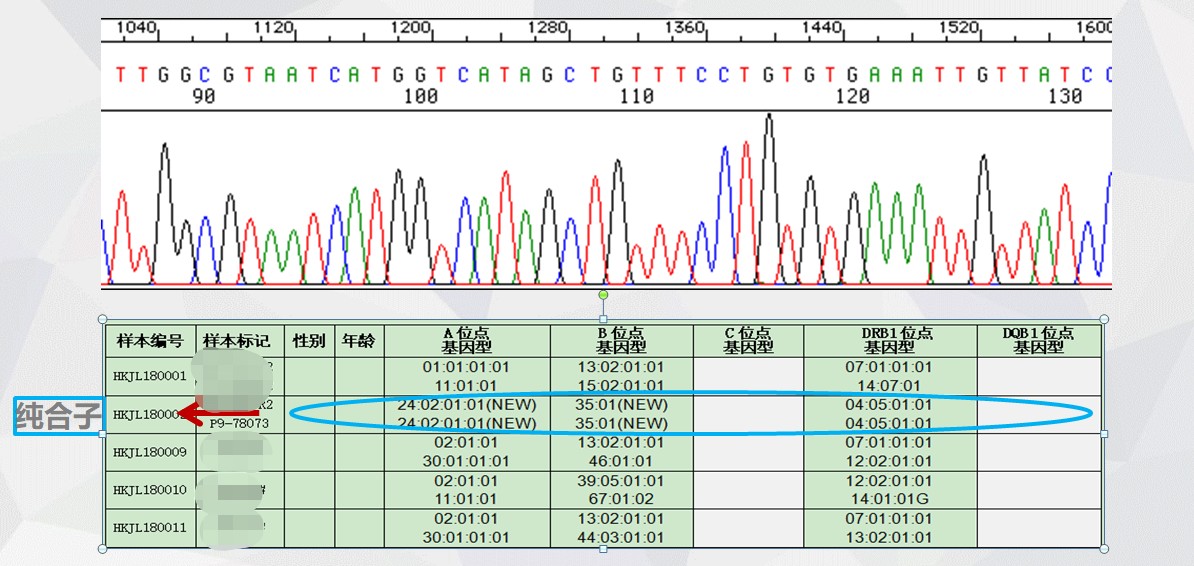
Task: Click the table's top-right corner resize handle
Action: [1104, 319]
